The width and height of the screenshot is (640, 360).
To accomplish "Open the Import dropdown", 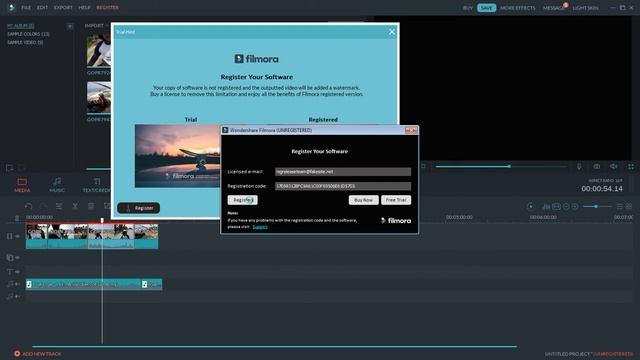I will click(97, 26).
